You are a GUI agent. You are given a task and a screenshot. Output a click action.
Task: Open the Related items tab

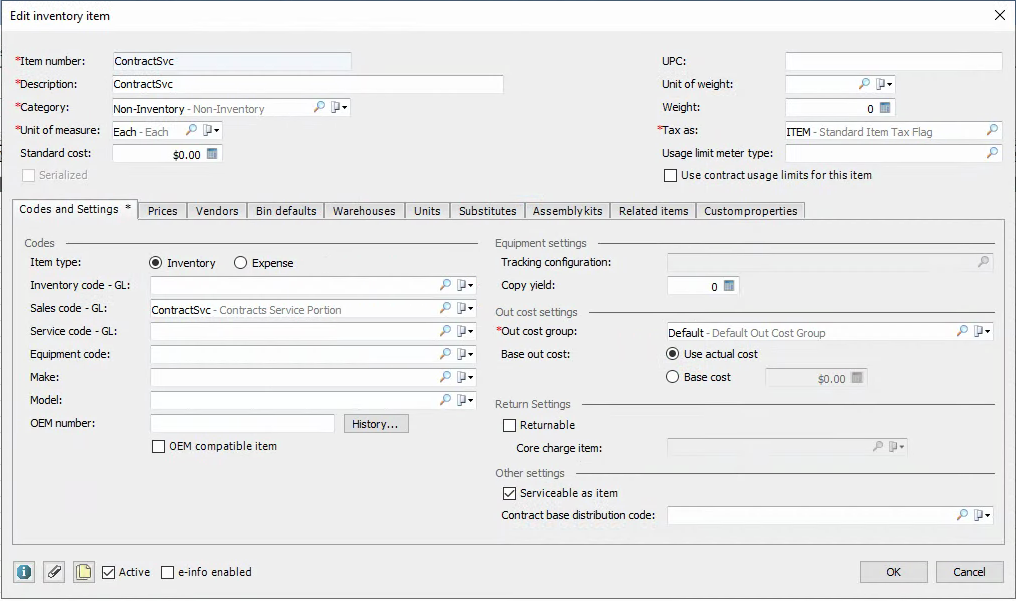point(653,211)
